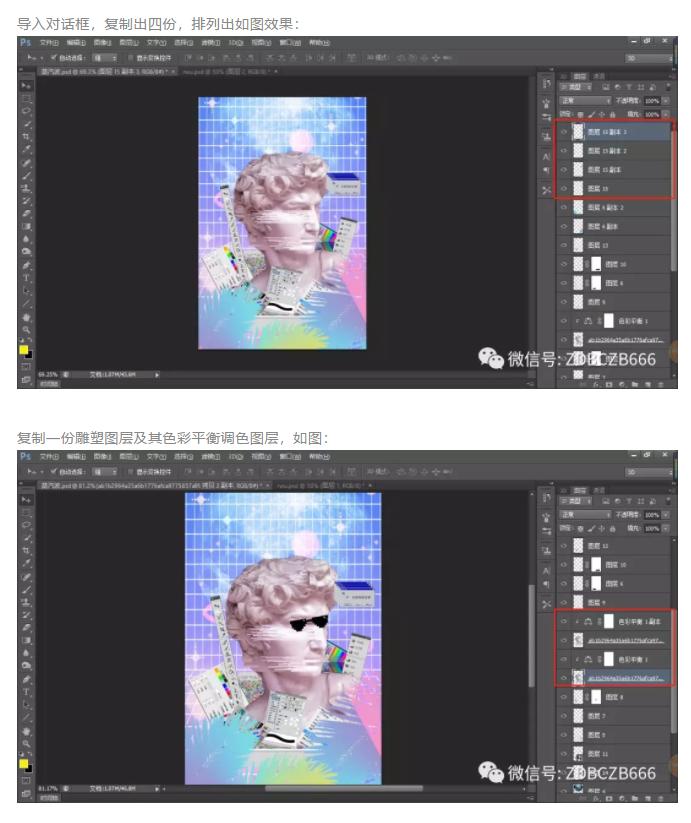Image resolution: width=691 pixels, height=823 pixels.
Task: Open layer filter type dropdown in upper layers panel
Action: pos(576,87)
